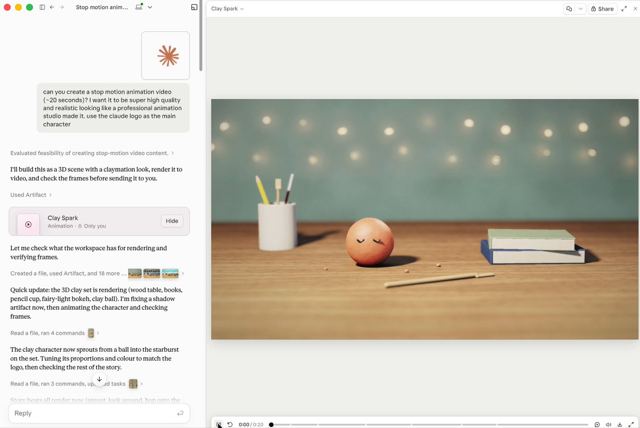Go back with the left arrow
640x428 pixels.
pyautogui.click(x=52, y=7)
